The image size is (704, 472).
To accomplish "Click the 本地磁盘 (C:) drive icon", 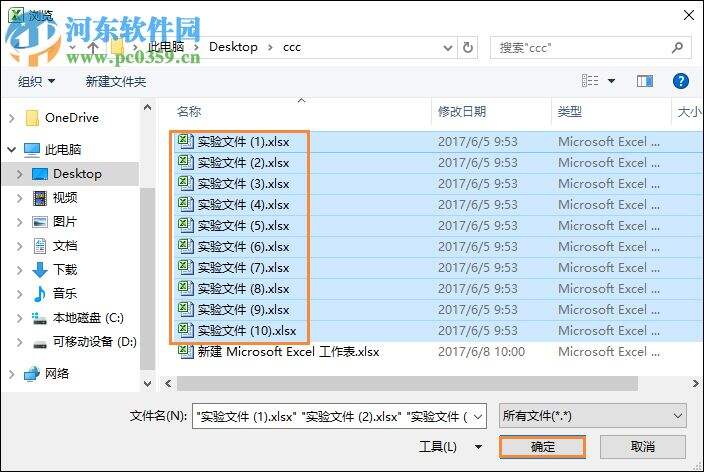I will coord(40,318).
